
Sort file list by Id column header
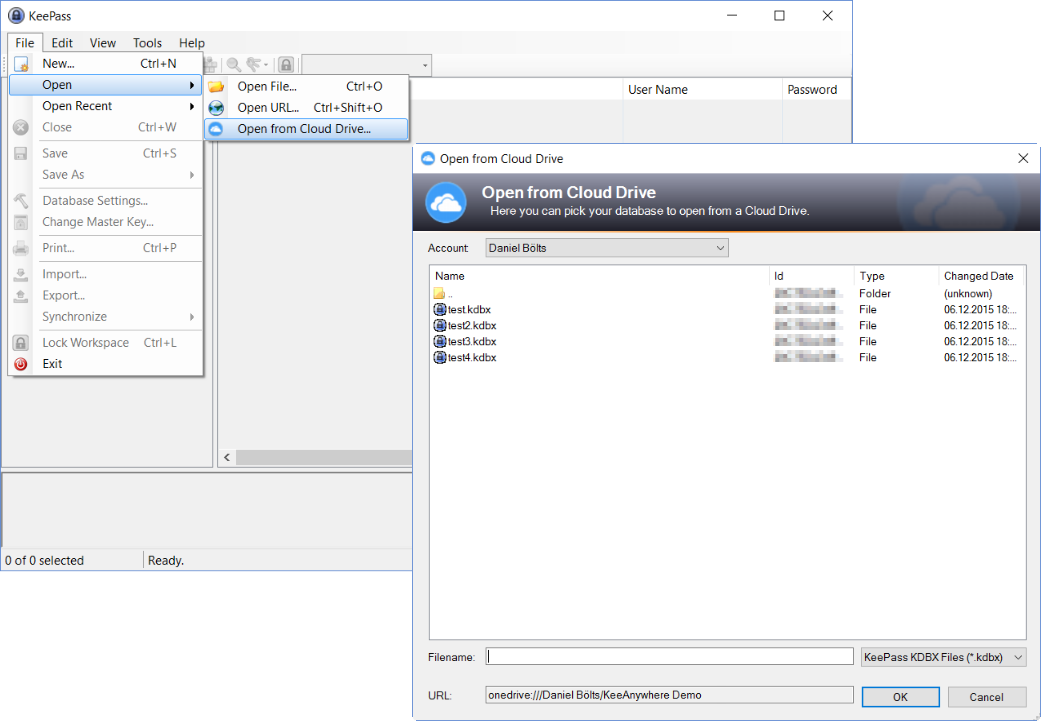[812, 276]
